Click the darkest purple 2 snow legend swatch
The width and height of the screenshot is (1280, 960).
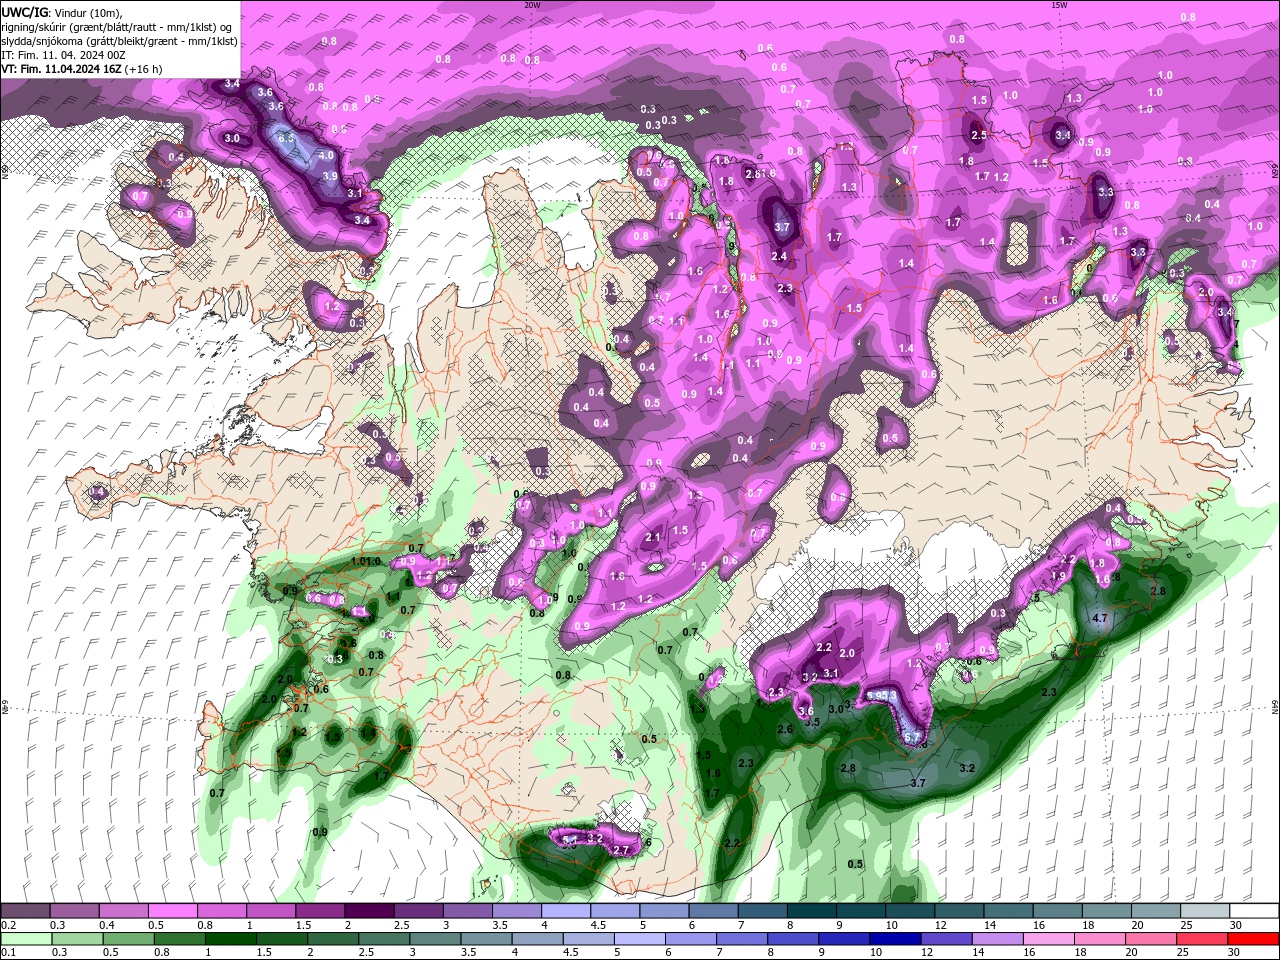point(368,911)
